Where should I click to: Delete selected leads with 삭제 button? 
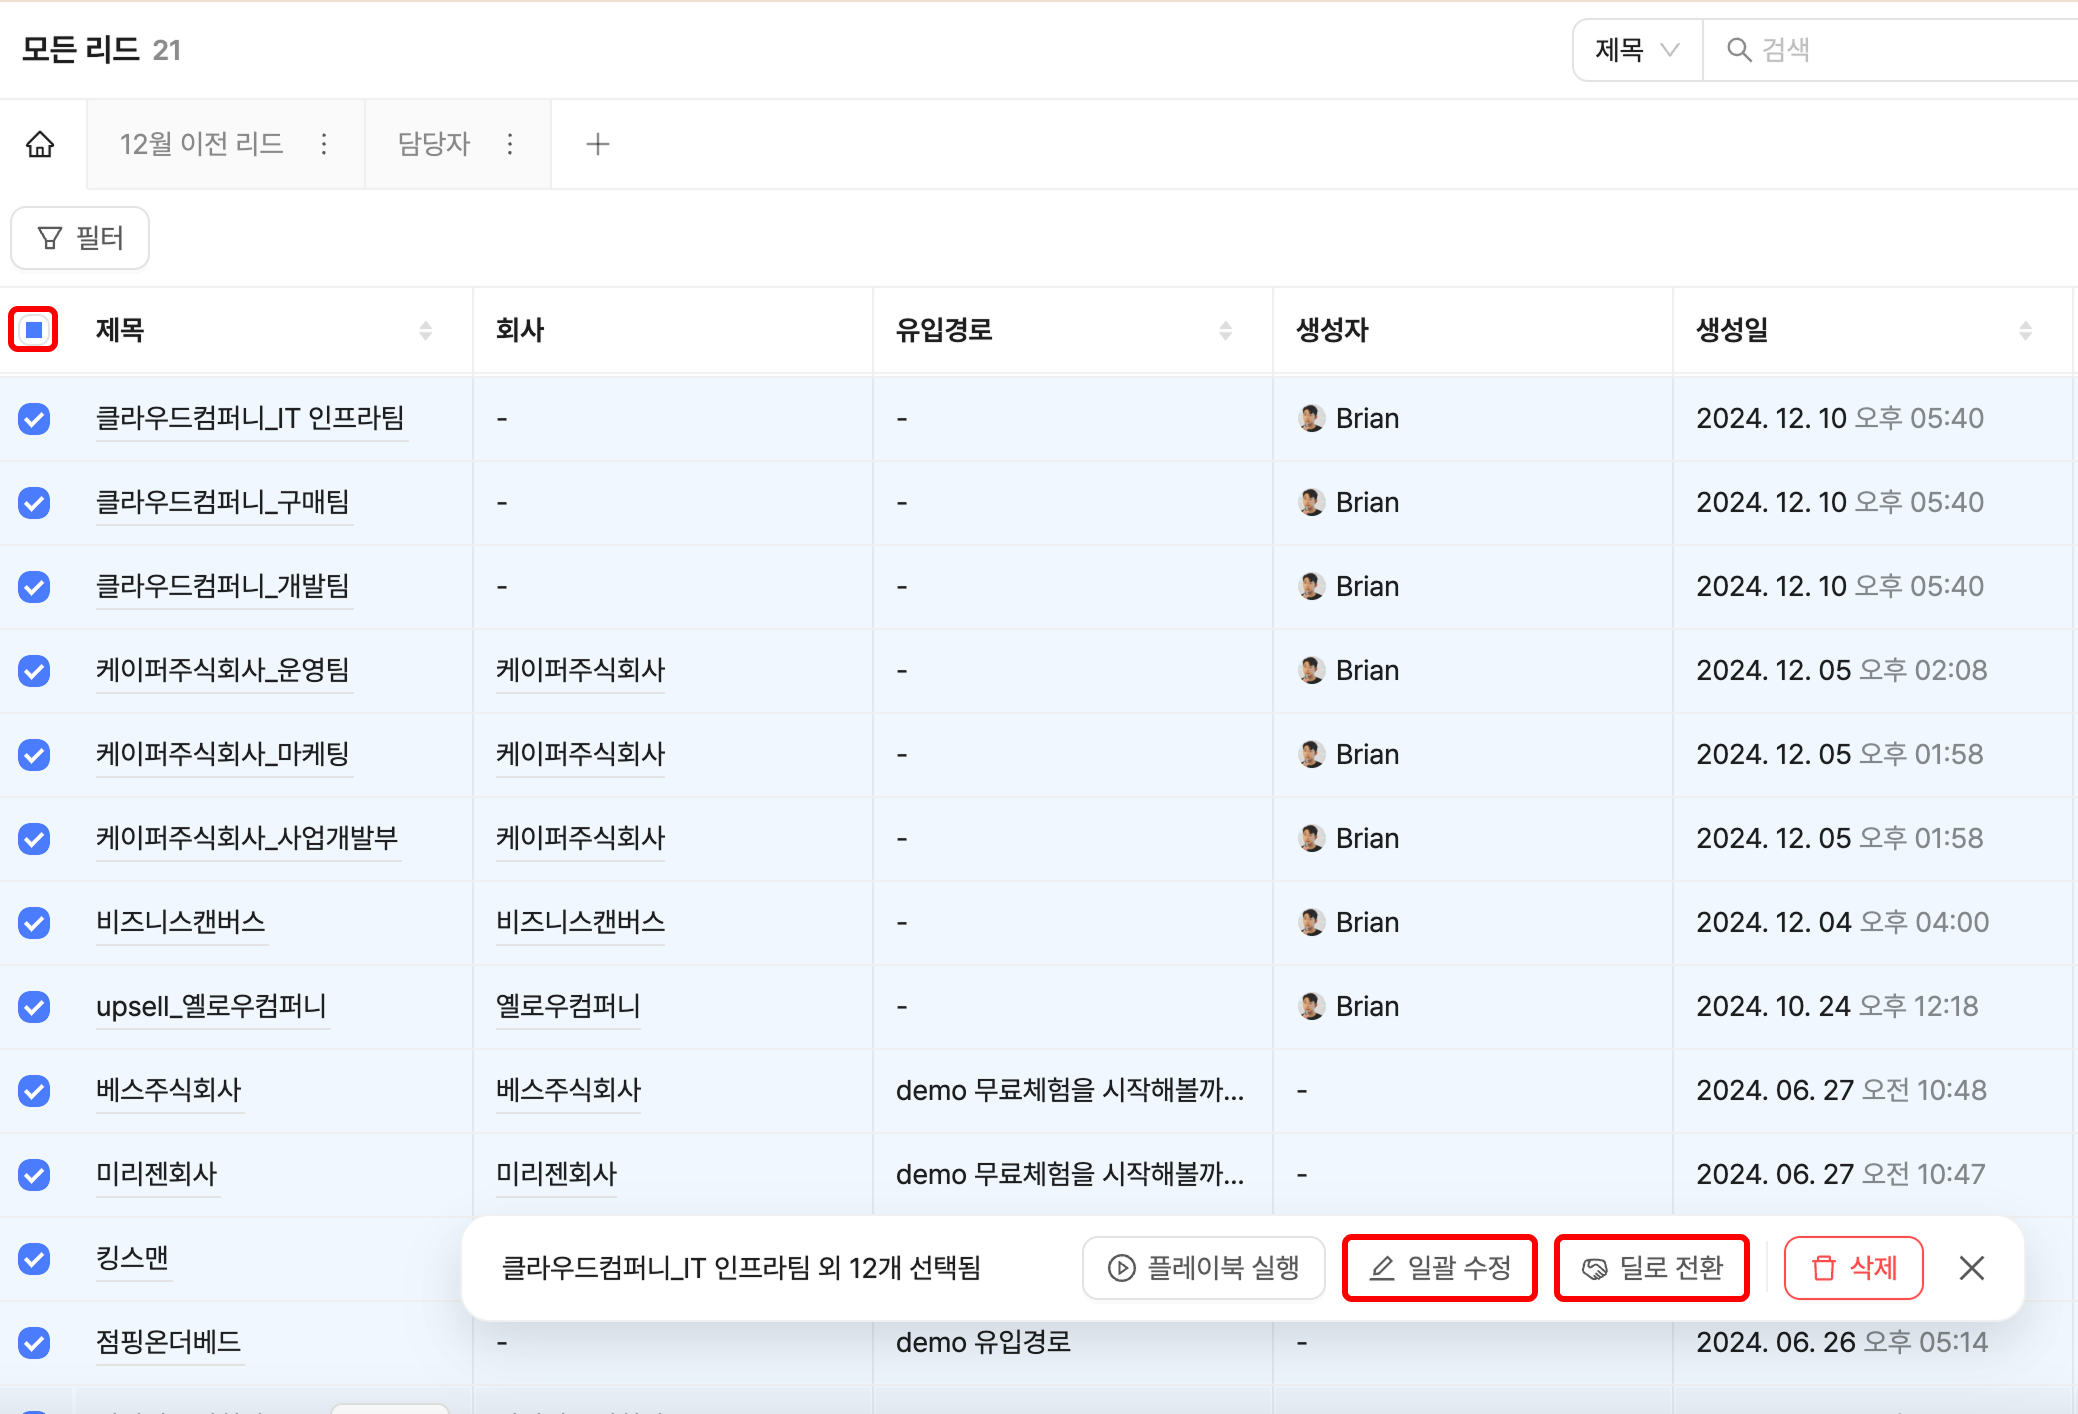1853,1268
